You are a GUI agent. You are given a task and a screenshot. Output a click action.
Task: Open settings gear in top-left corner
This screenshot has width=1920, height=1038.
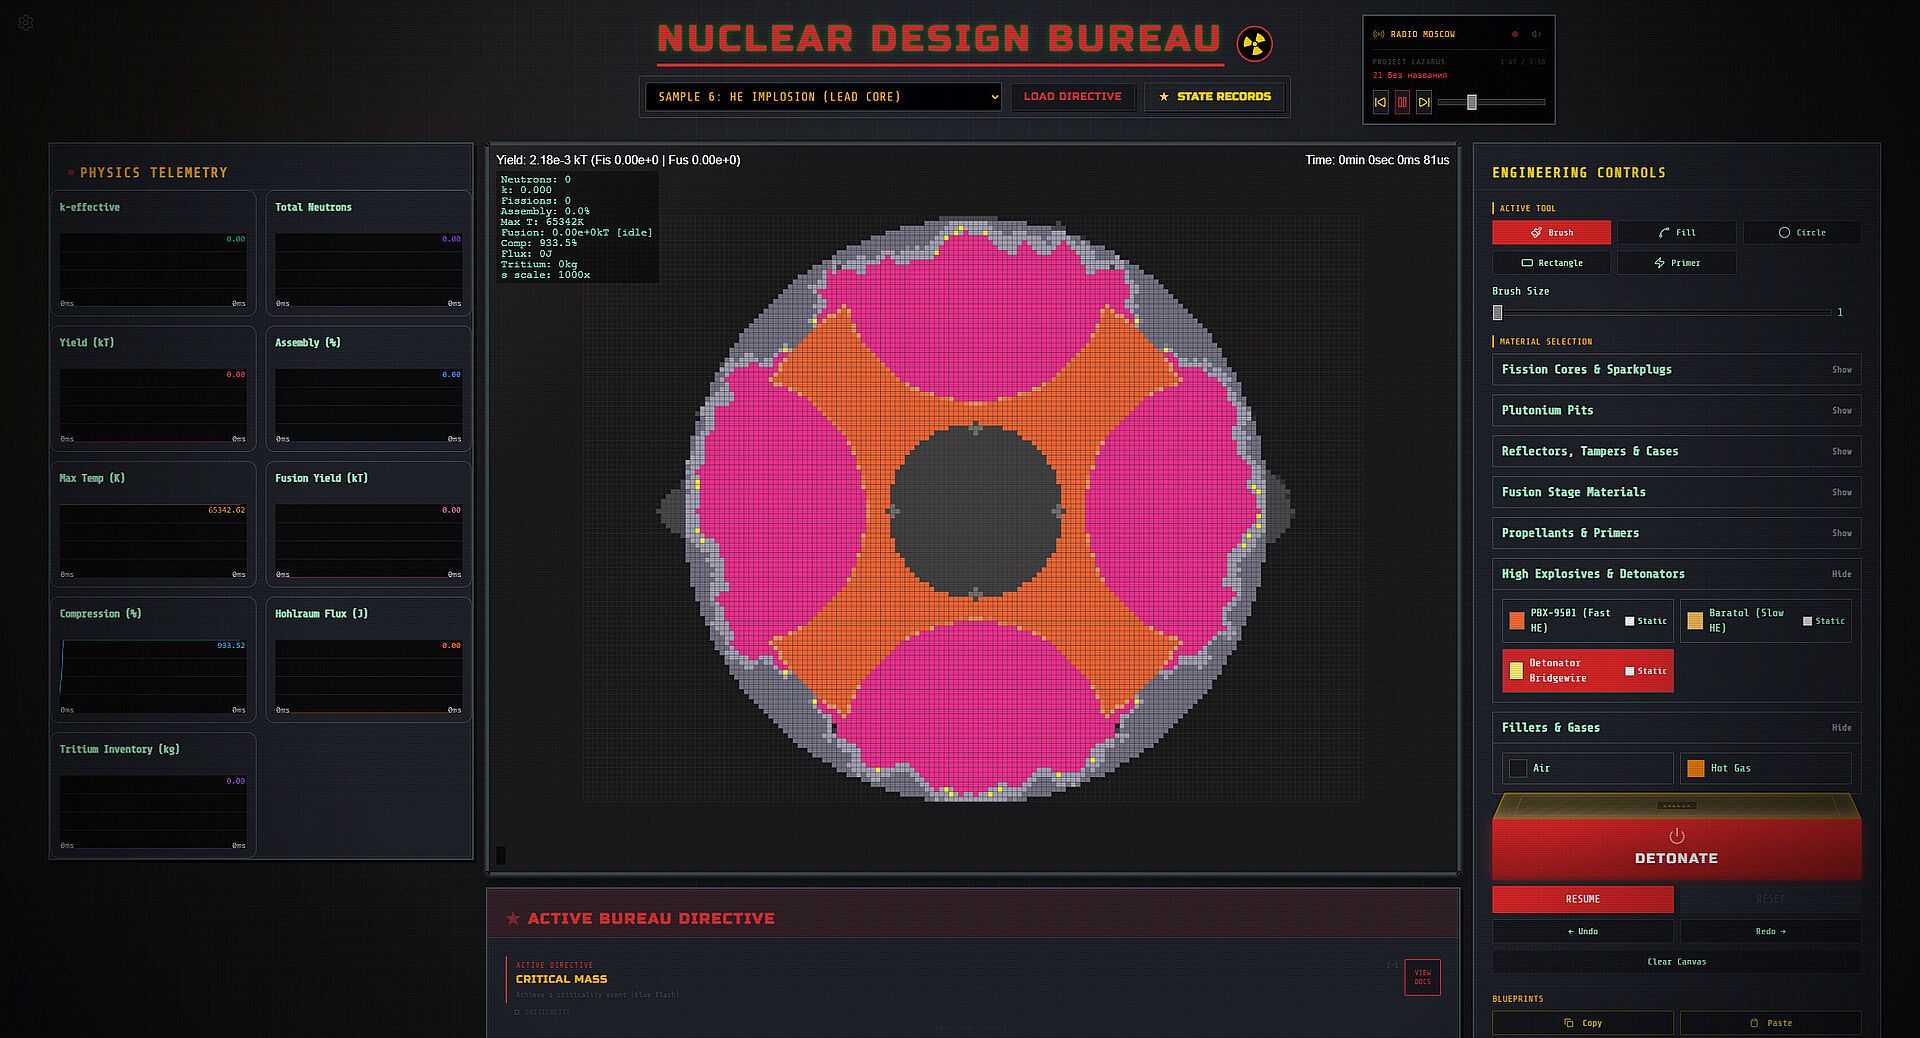(x=26, y=23)
